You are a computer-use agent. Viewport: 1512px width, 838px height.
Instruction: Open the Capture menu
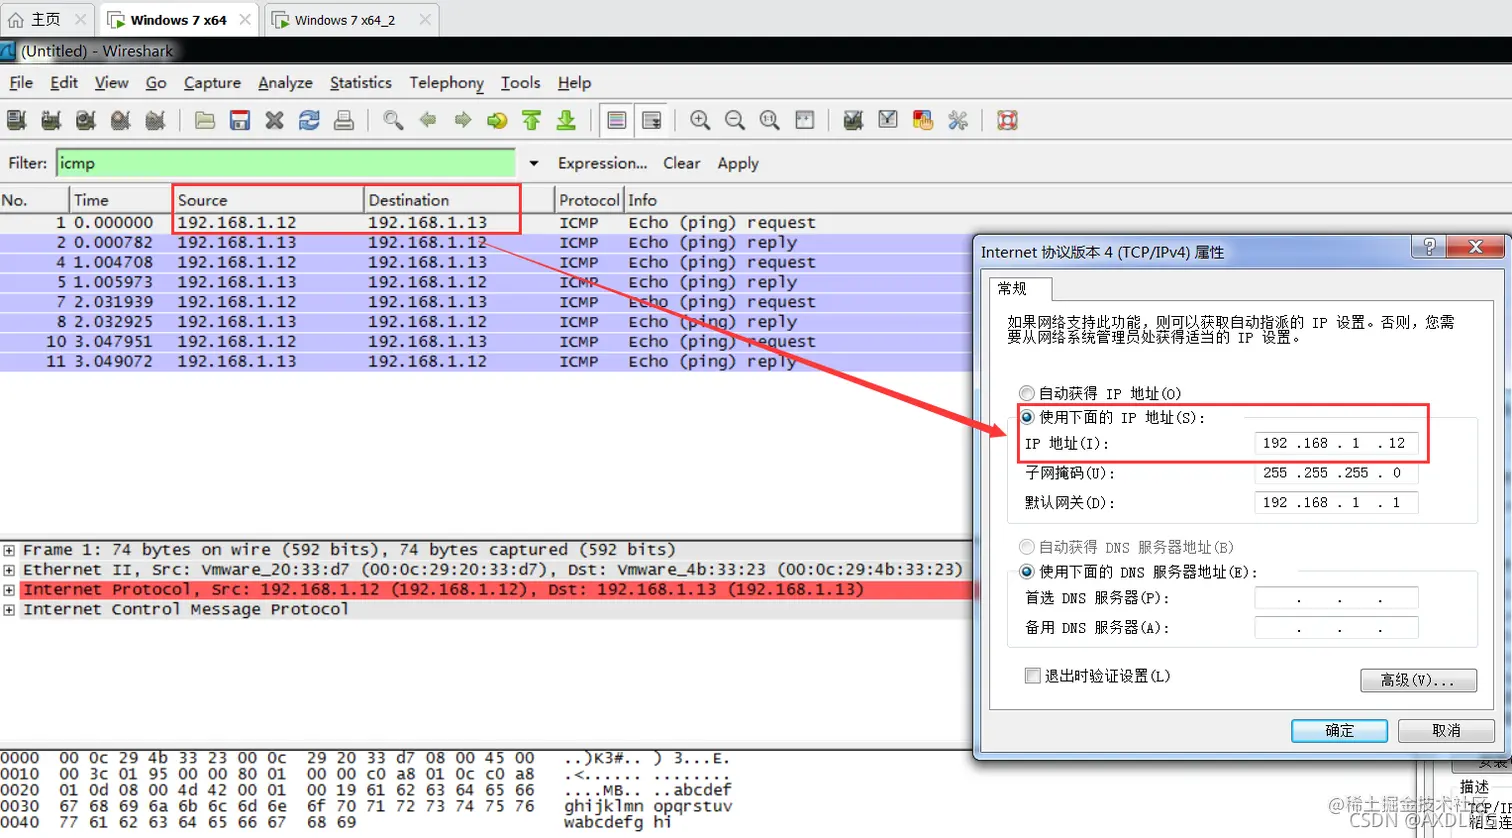[x=212, y=83]
